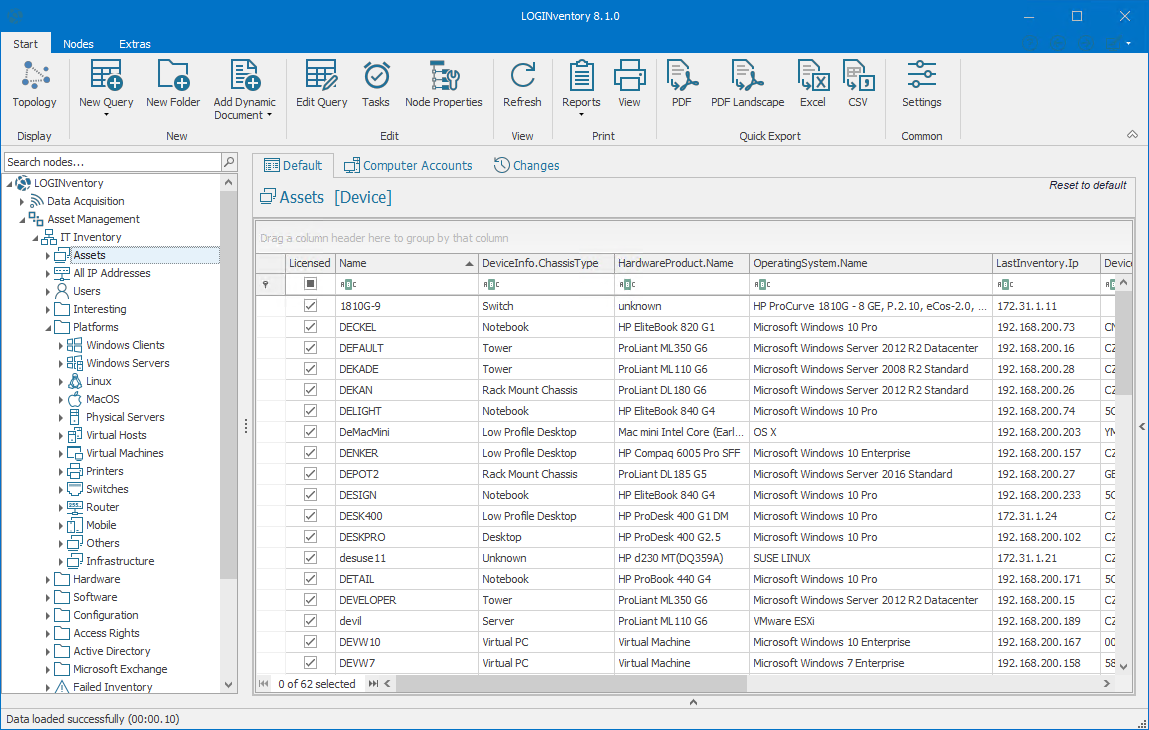The height and width of the screenshot is (730, 1149).
Task: Collapse the IT Inventory node
Action: point(34,237)
